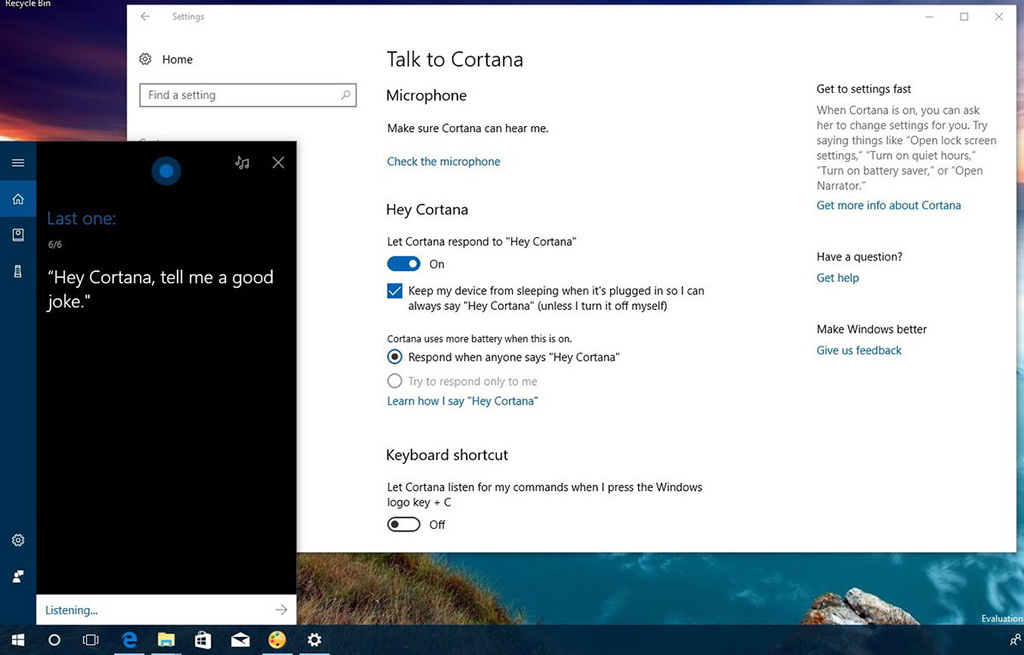
Task: Select Try to respond only to me
Action: pyautogui.click(x=394, y=381)
